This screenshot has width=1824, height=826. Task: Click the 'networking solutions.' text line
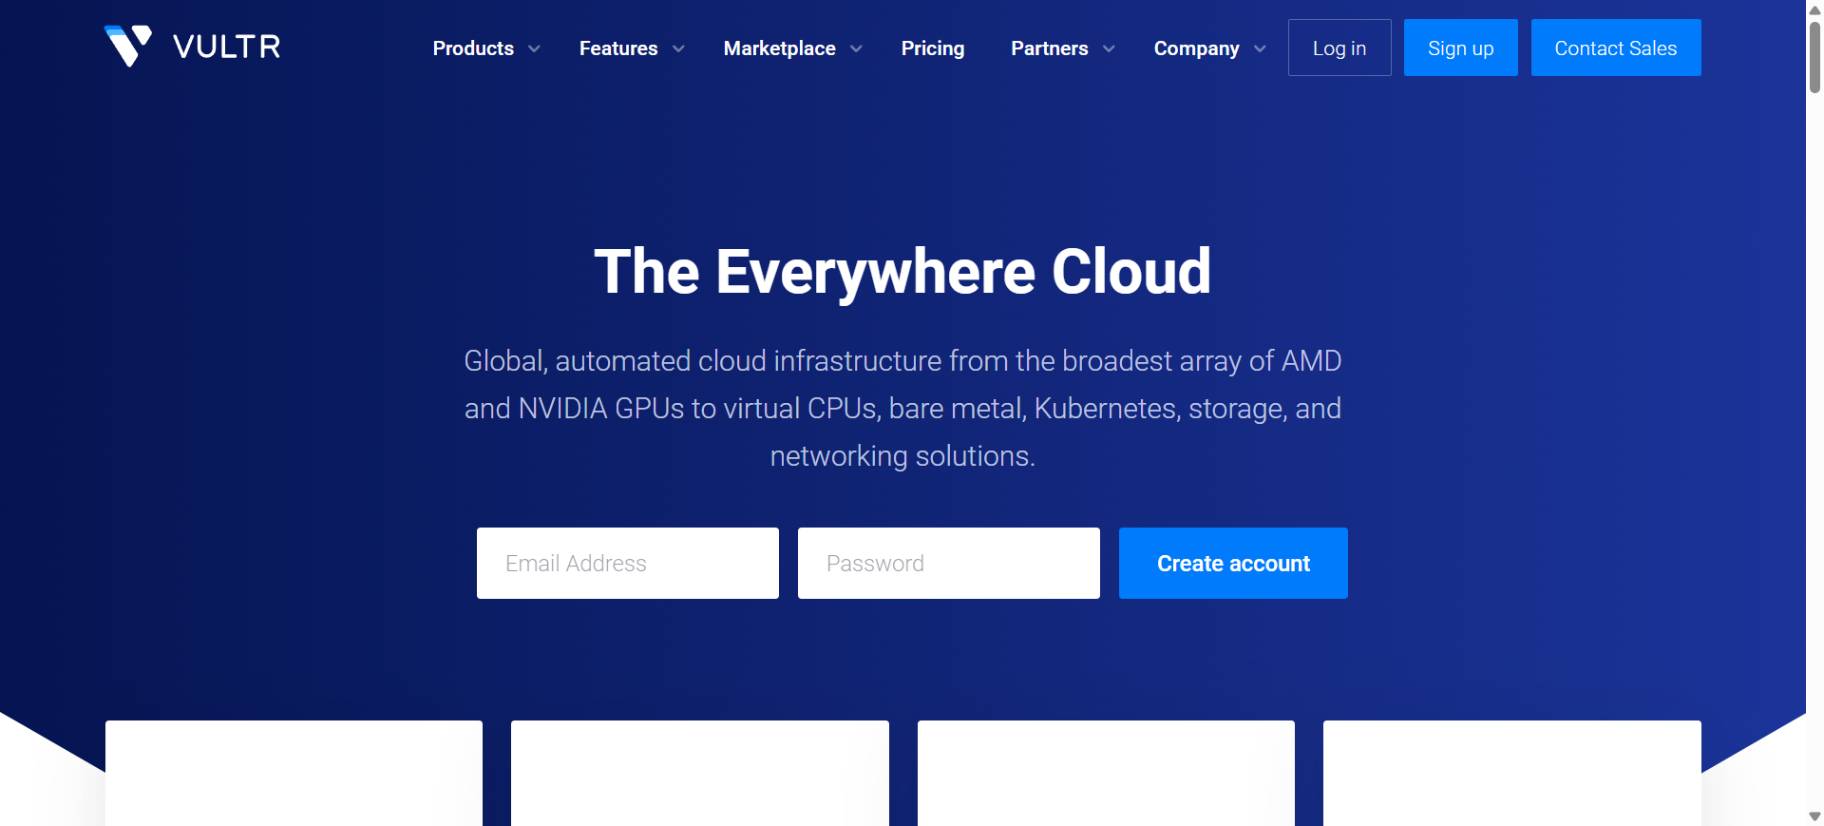[x=902, y=456]
